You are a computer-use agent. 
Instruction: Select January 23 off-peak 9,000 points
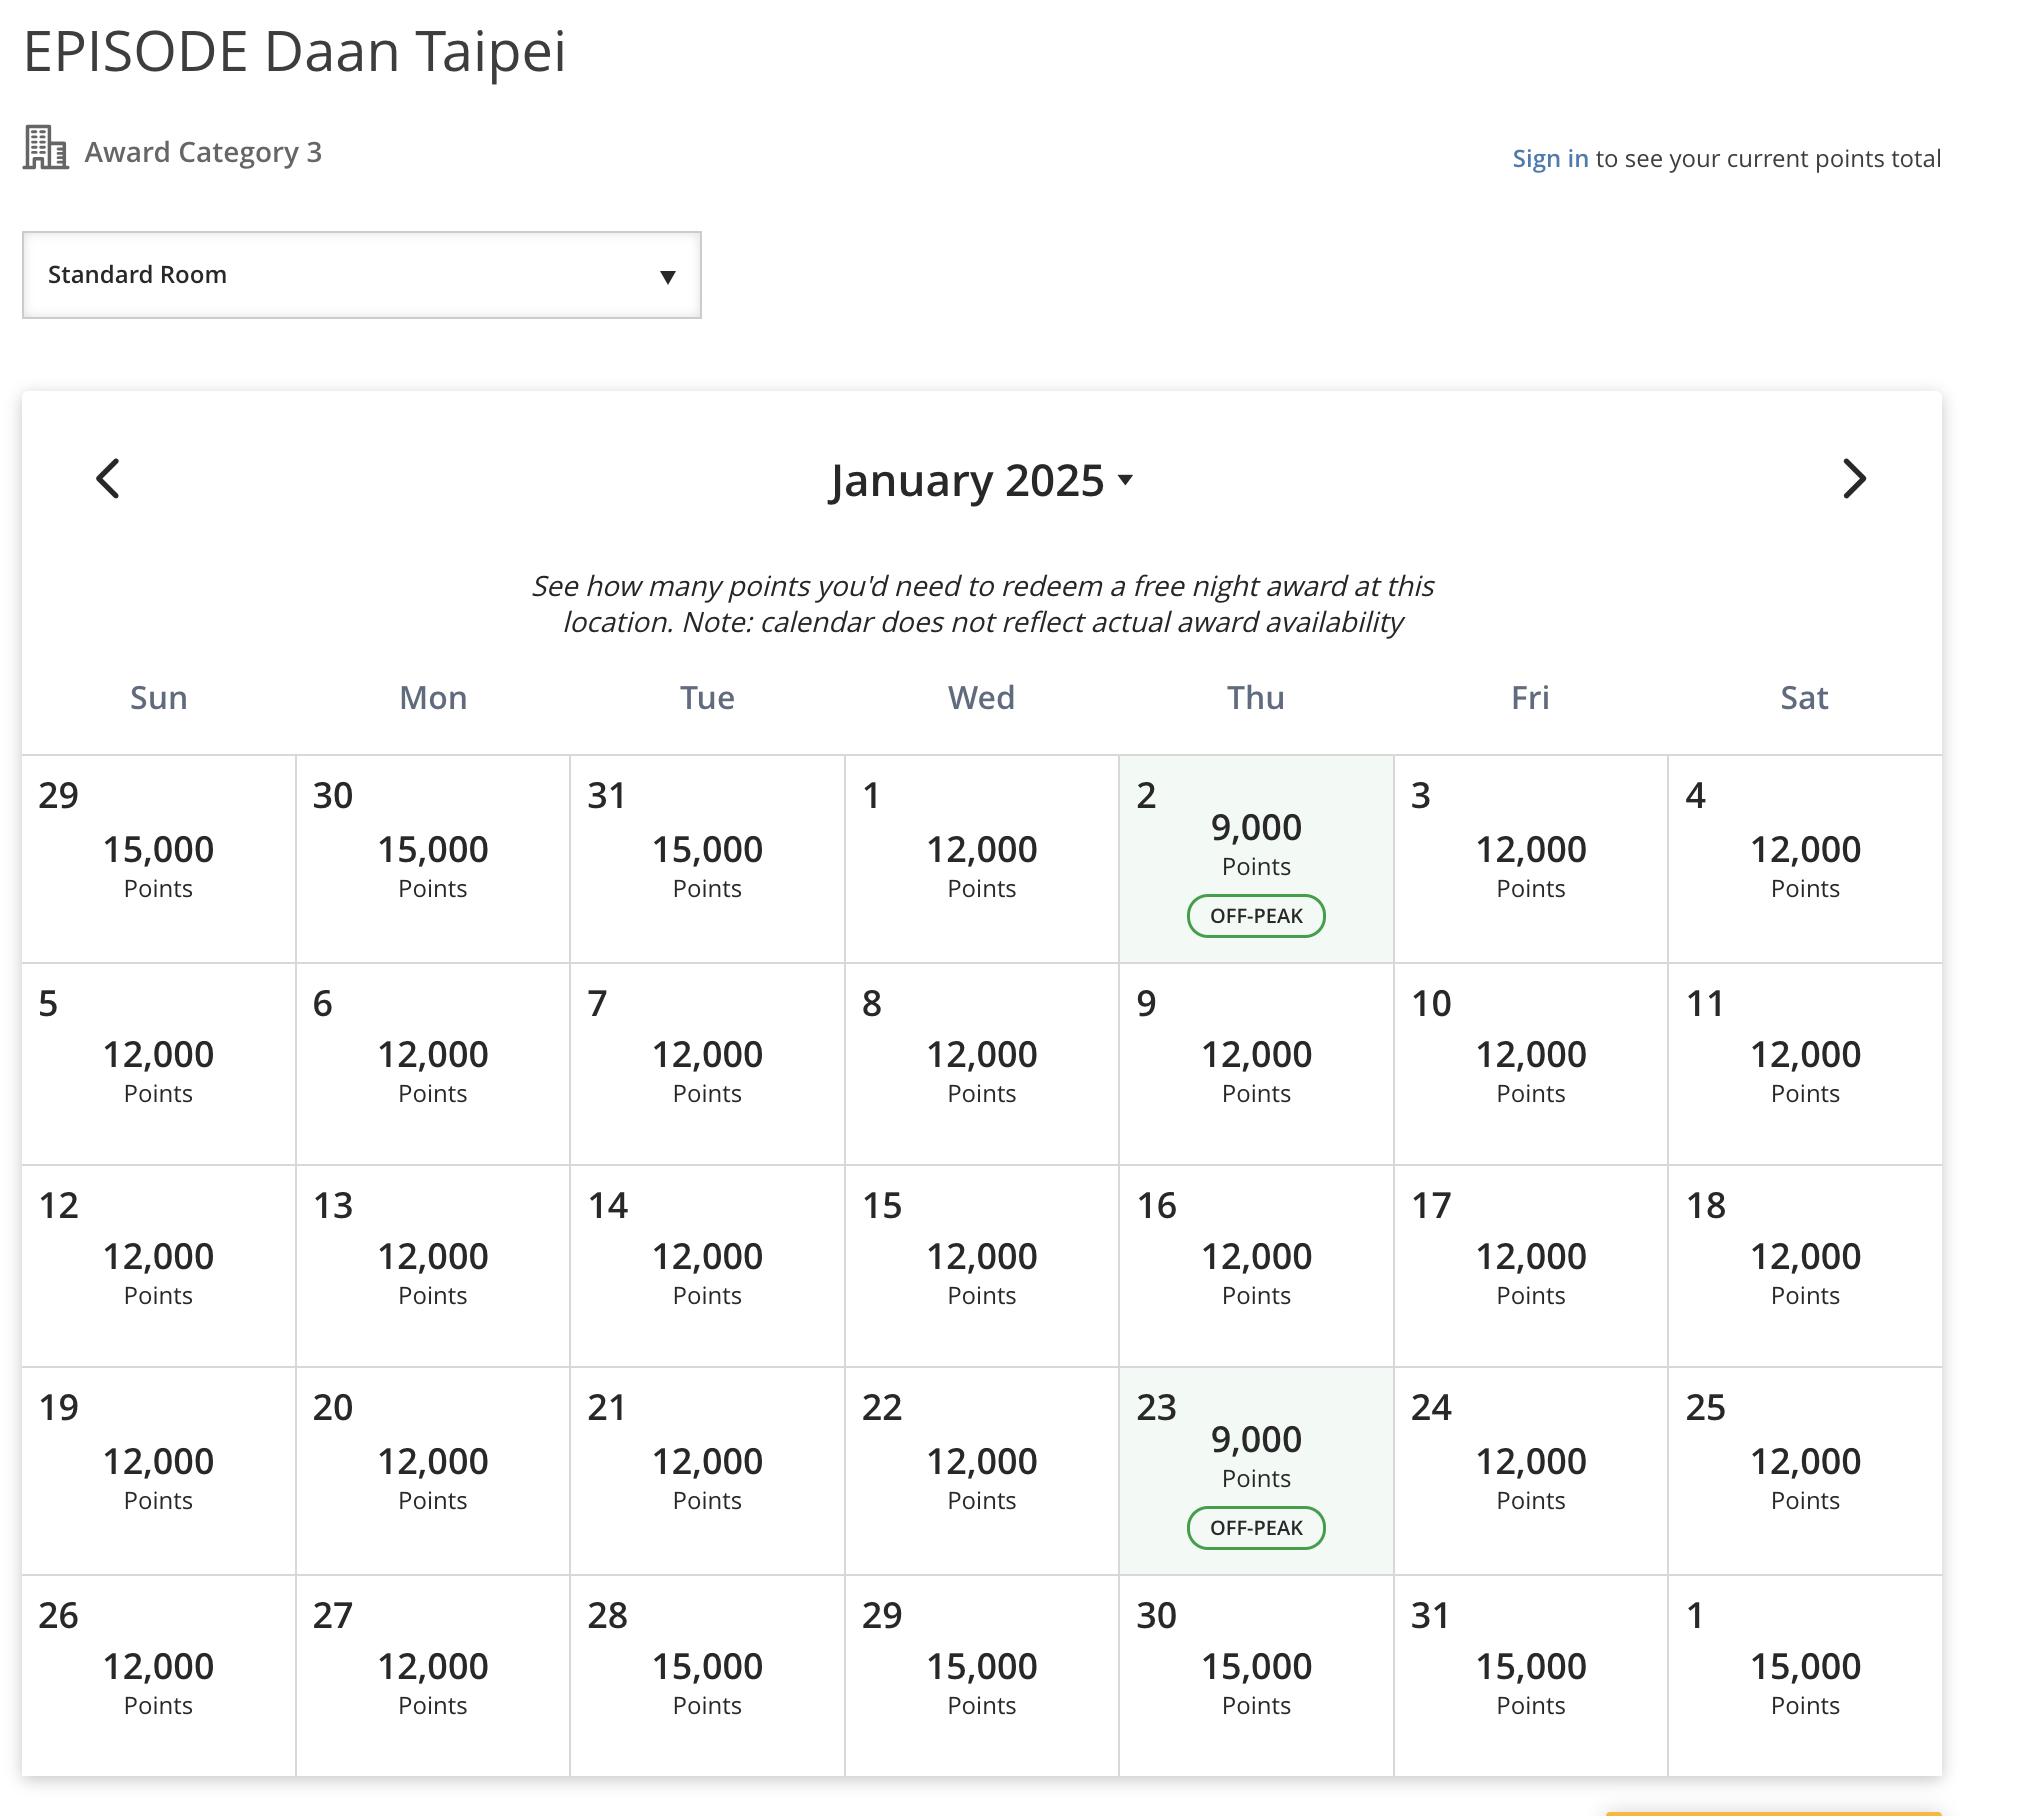1256,1471
